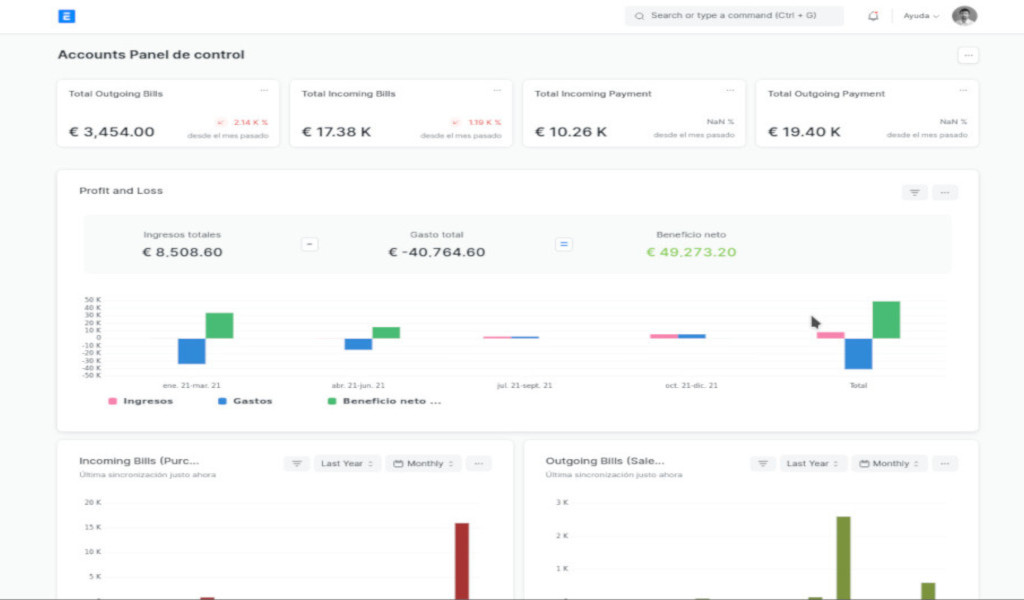
Task: Toggle the Ingresos legend series
Action: (141, 401)
